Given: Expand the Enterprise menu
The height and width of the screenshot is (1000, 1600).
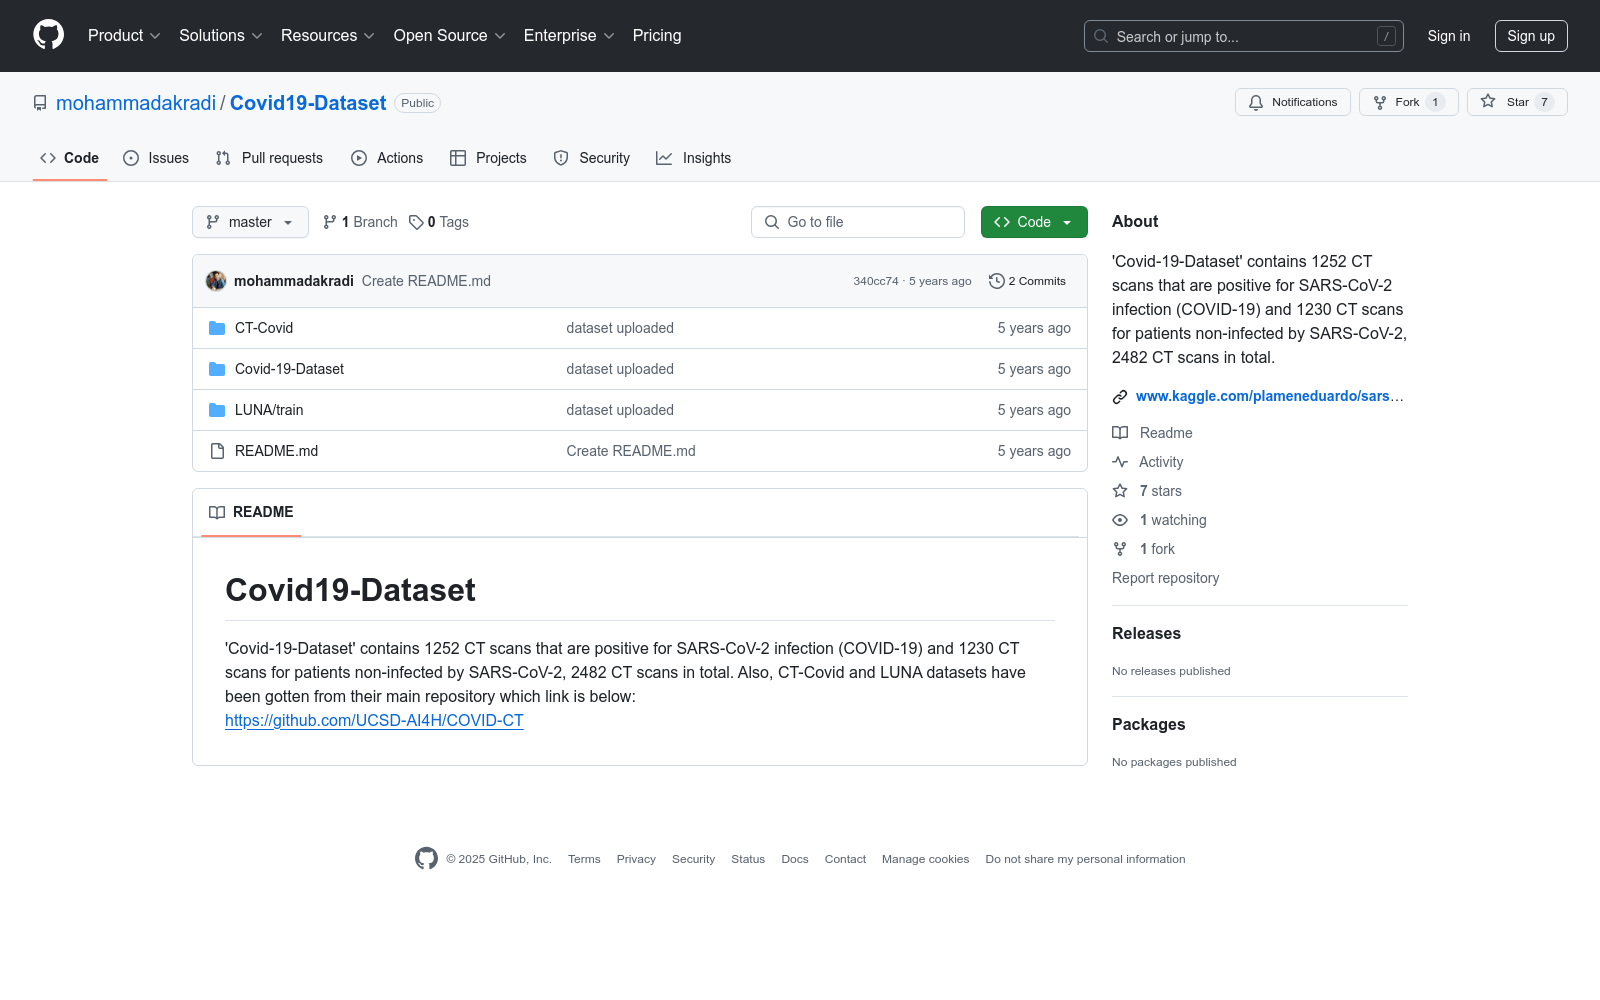Looking at the screenshot, I should [x=569, y=35].
